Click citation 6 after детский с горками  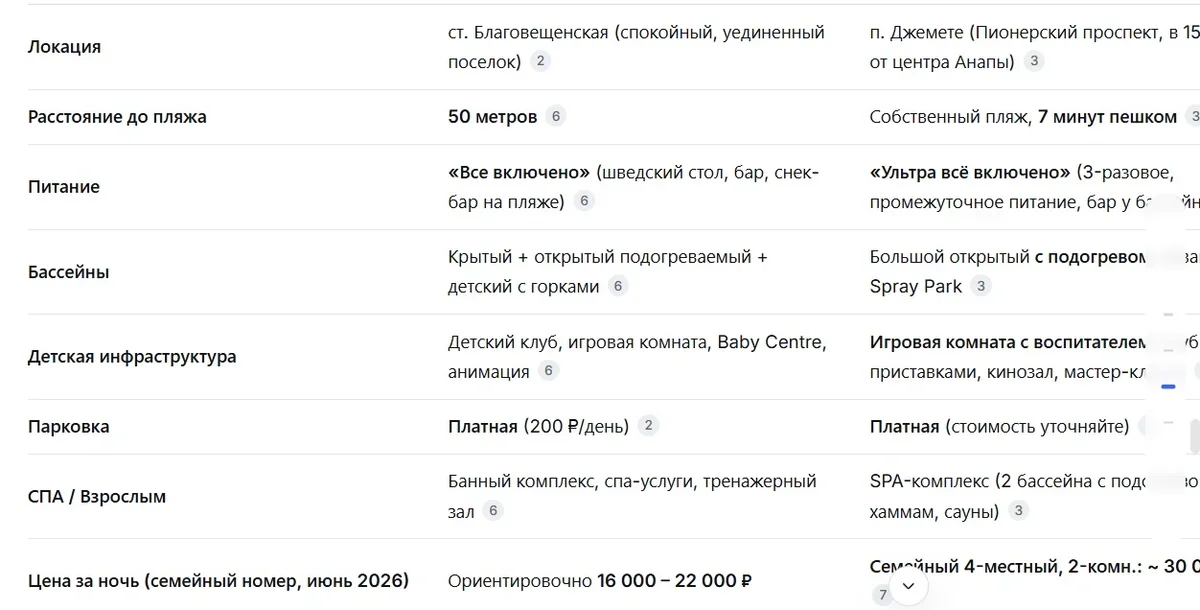(x=618, y=287)
